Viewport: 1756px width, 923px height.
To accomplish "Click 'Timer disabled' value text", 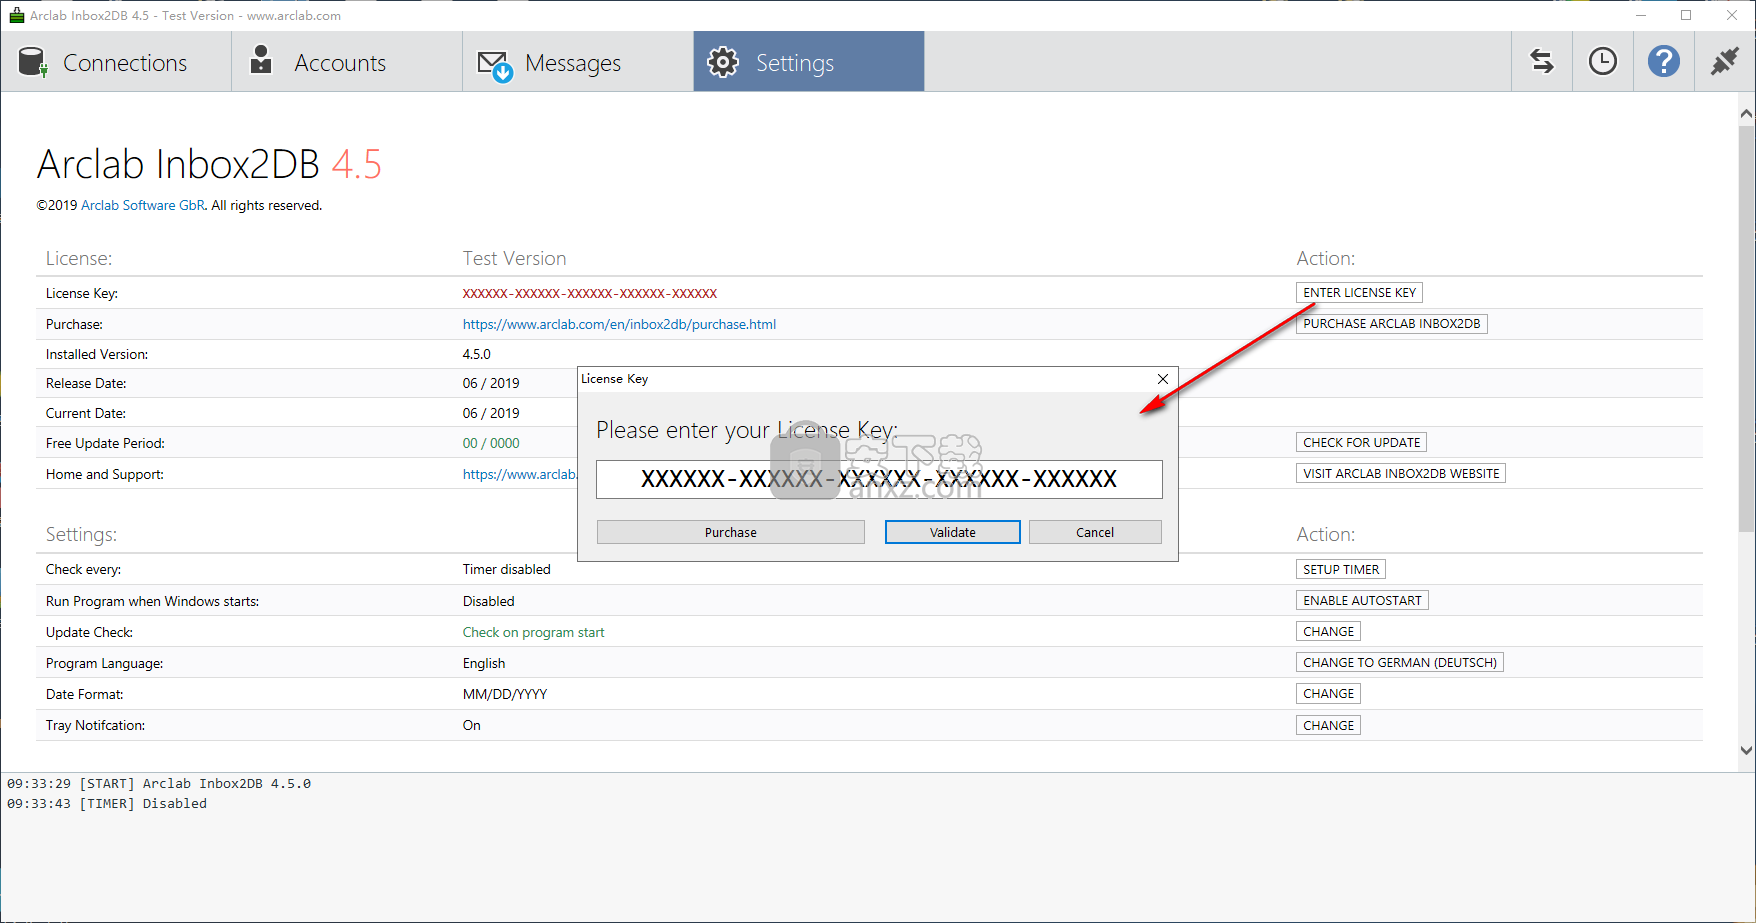I will (x=507, y=570).
